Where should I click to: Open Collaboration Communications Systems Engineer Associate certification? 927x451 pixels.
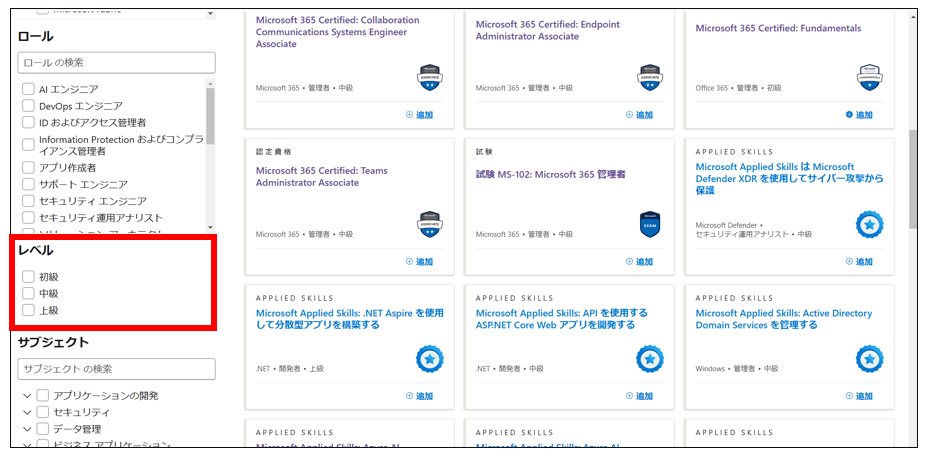338,32
